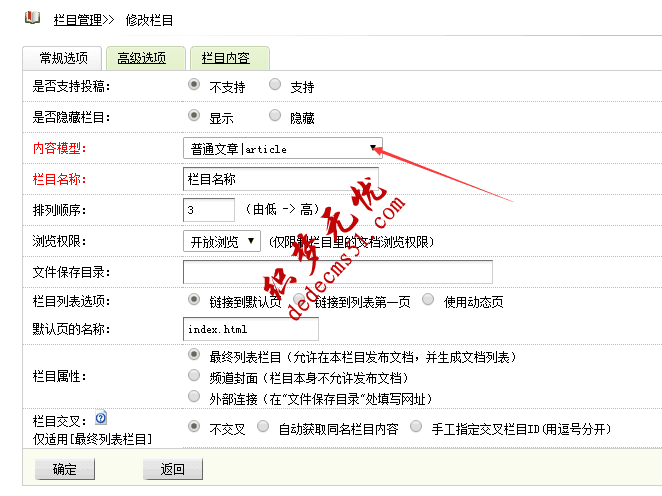Open the 浏览权限 dropdown showing 开放浏览
The width and height of the screenshot is (662, 496).
(222, 241)
